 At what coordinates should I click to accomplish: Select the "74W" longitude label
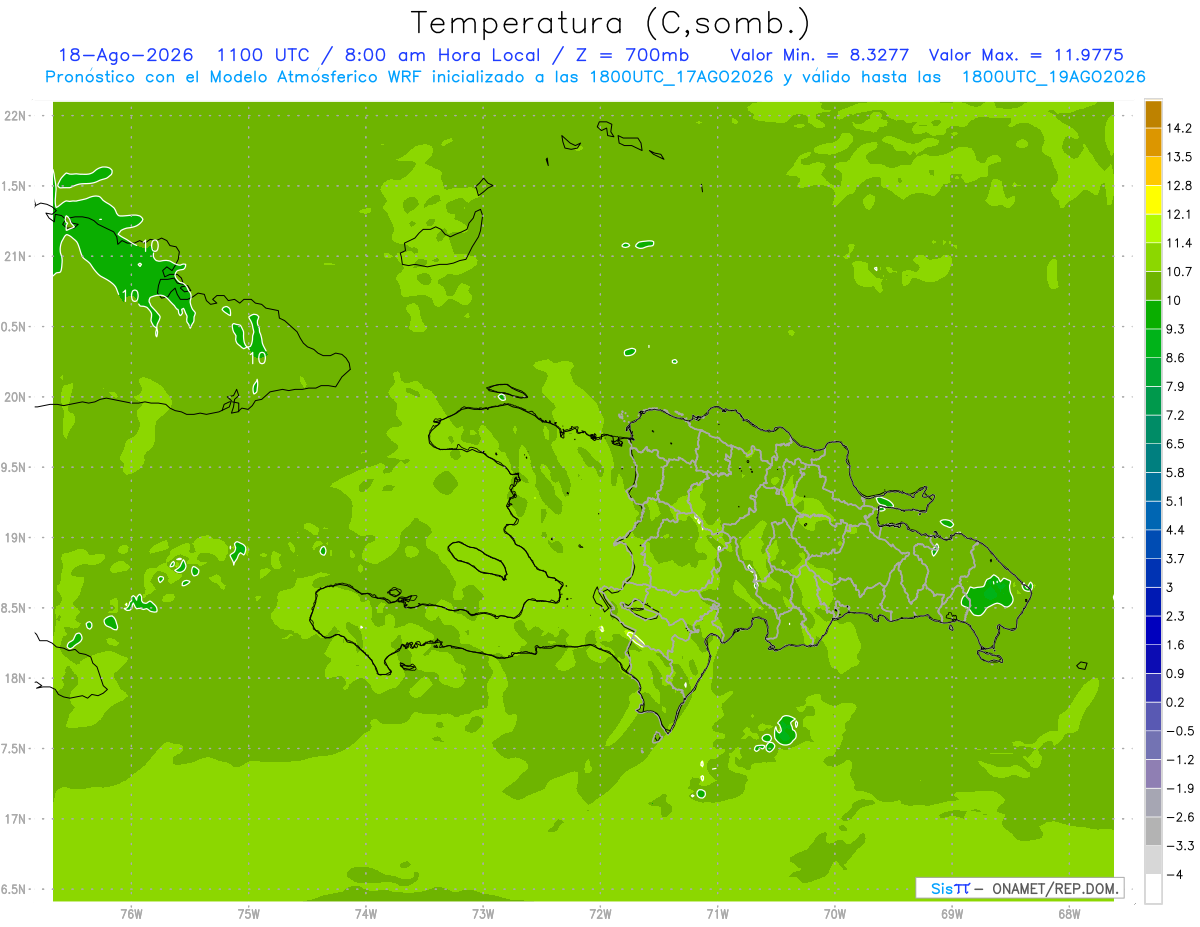(366, 913)
